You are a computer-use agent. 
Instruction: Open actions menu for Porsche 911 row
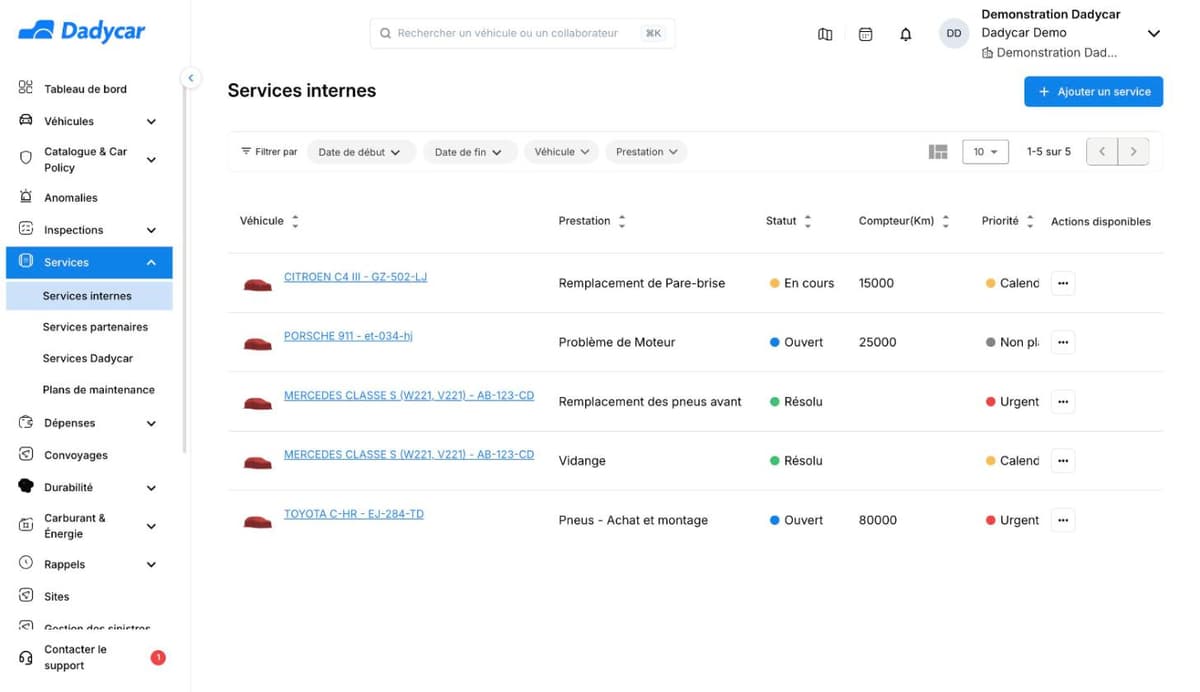[1063, 342]
